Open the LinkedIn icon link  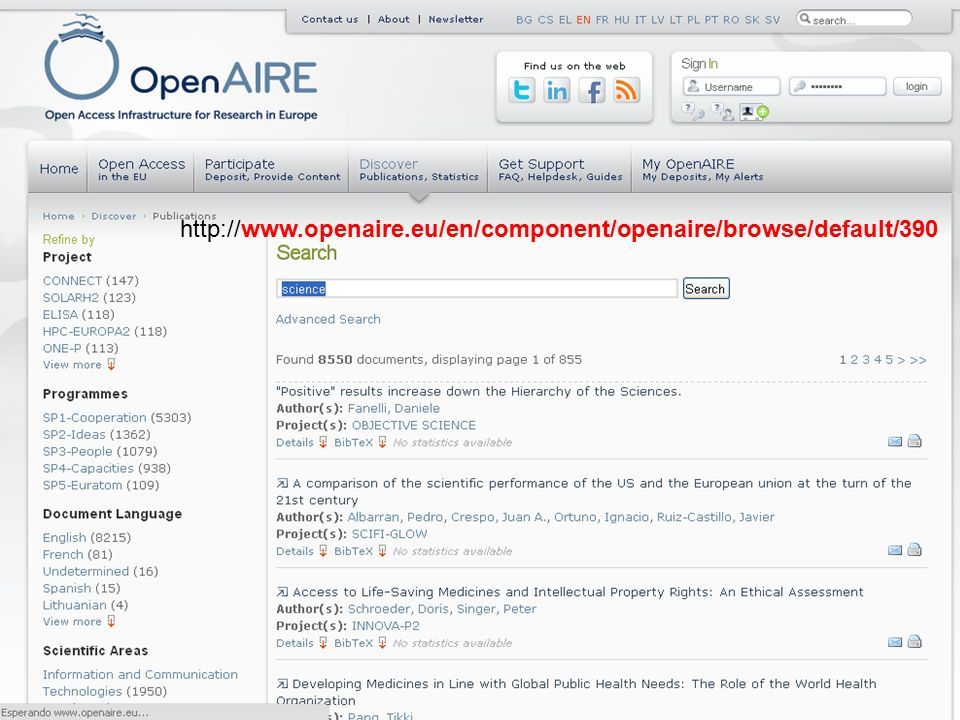tap(557, 91)
